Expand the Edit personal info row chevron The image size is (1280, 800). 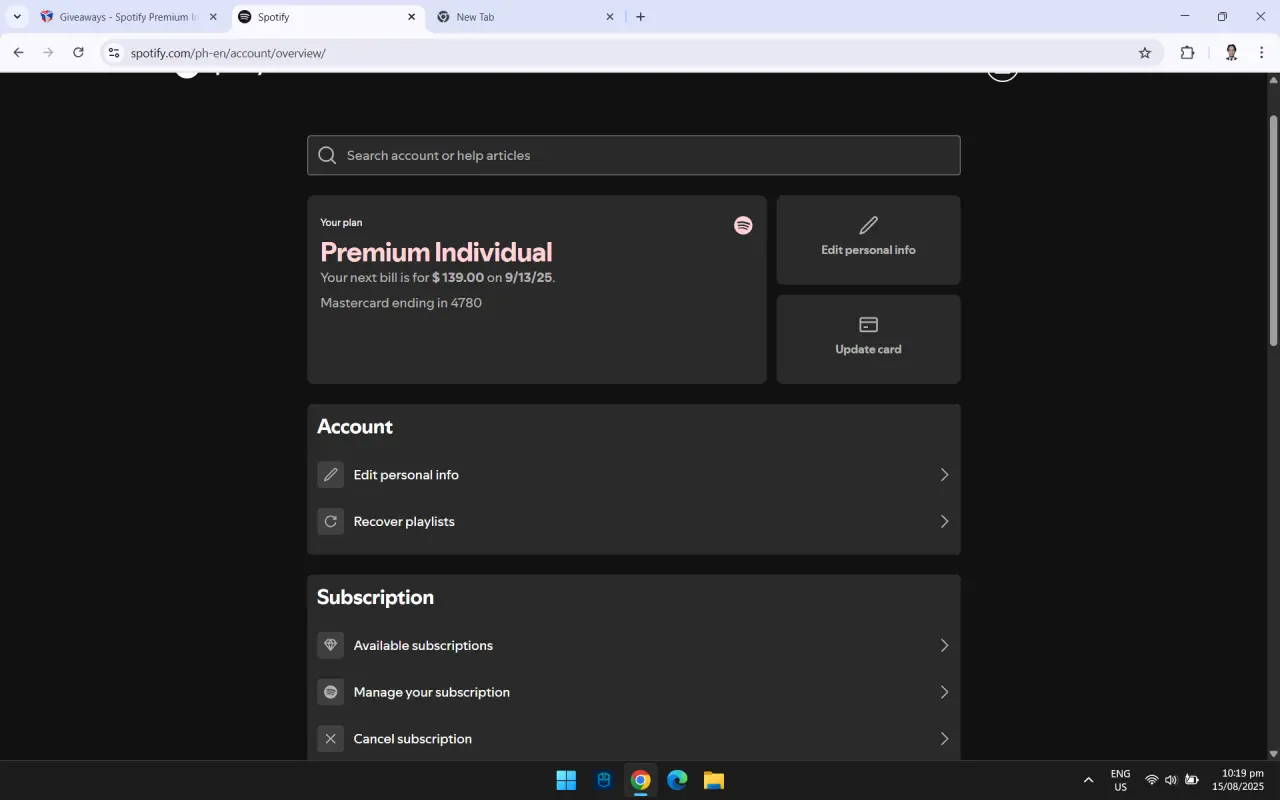pos(944,475)
